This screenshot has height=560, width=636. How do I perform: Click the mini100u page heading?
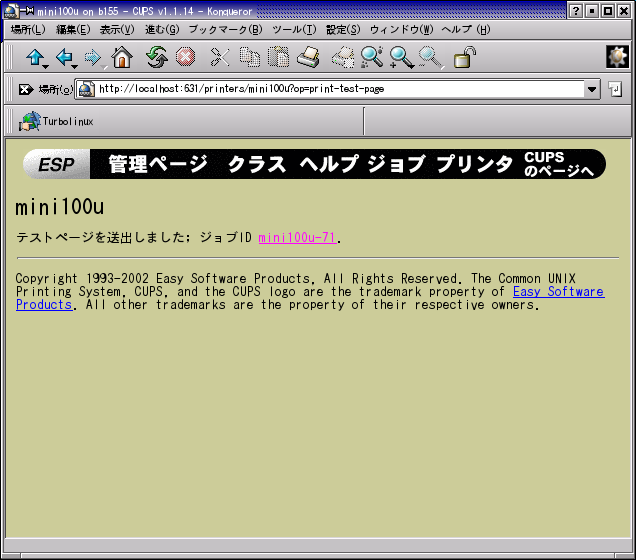coord(60,207)
